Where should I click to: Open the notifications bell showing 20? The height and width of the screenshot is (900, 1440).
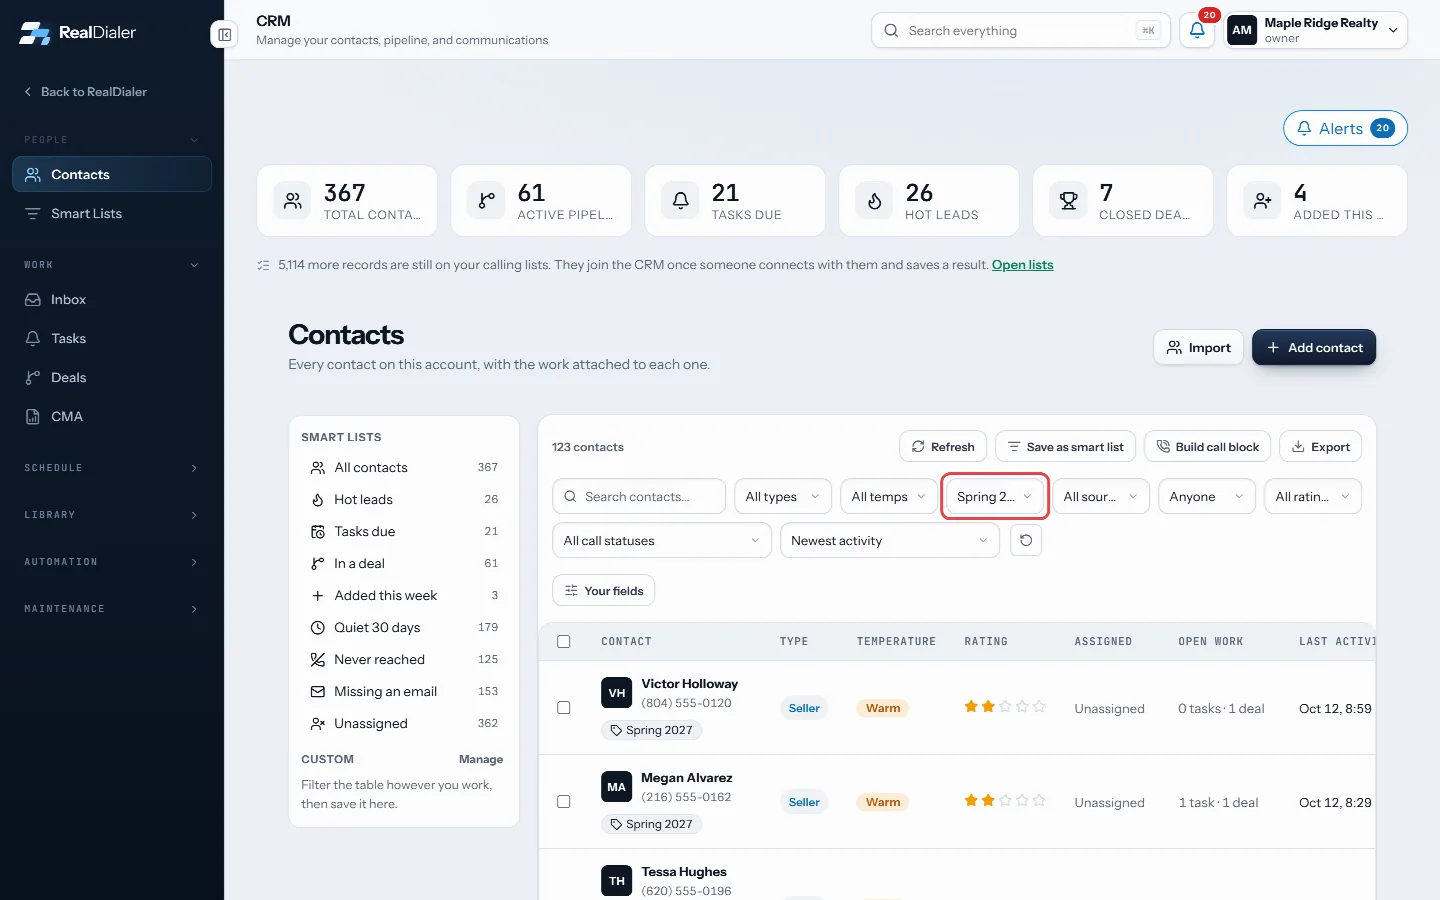(1197, 30)
